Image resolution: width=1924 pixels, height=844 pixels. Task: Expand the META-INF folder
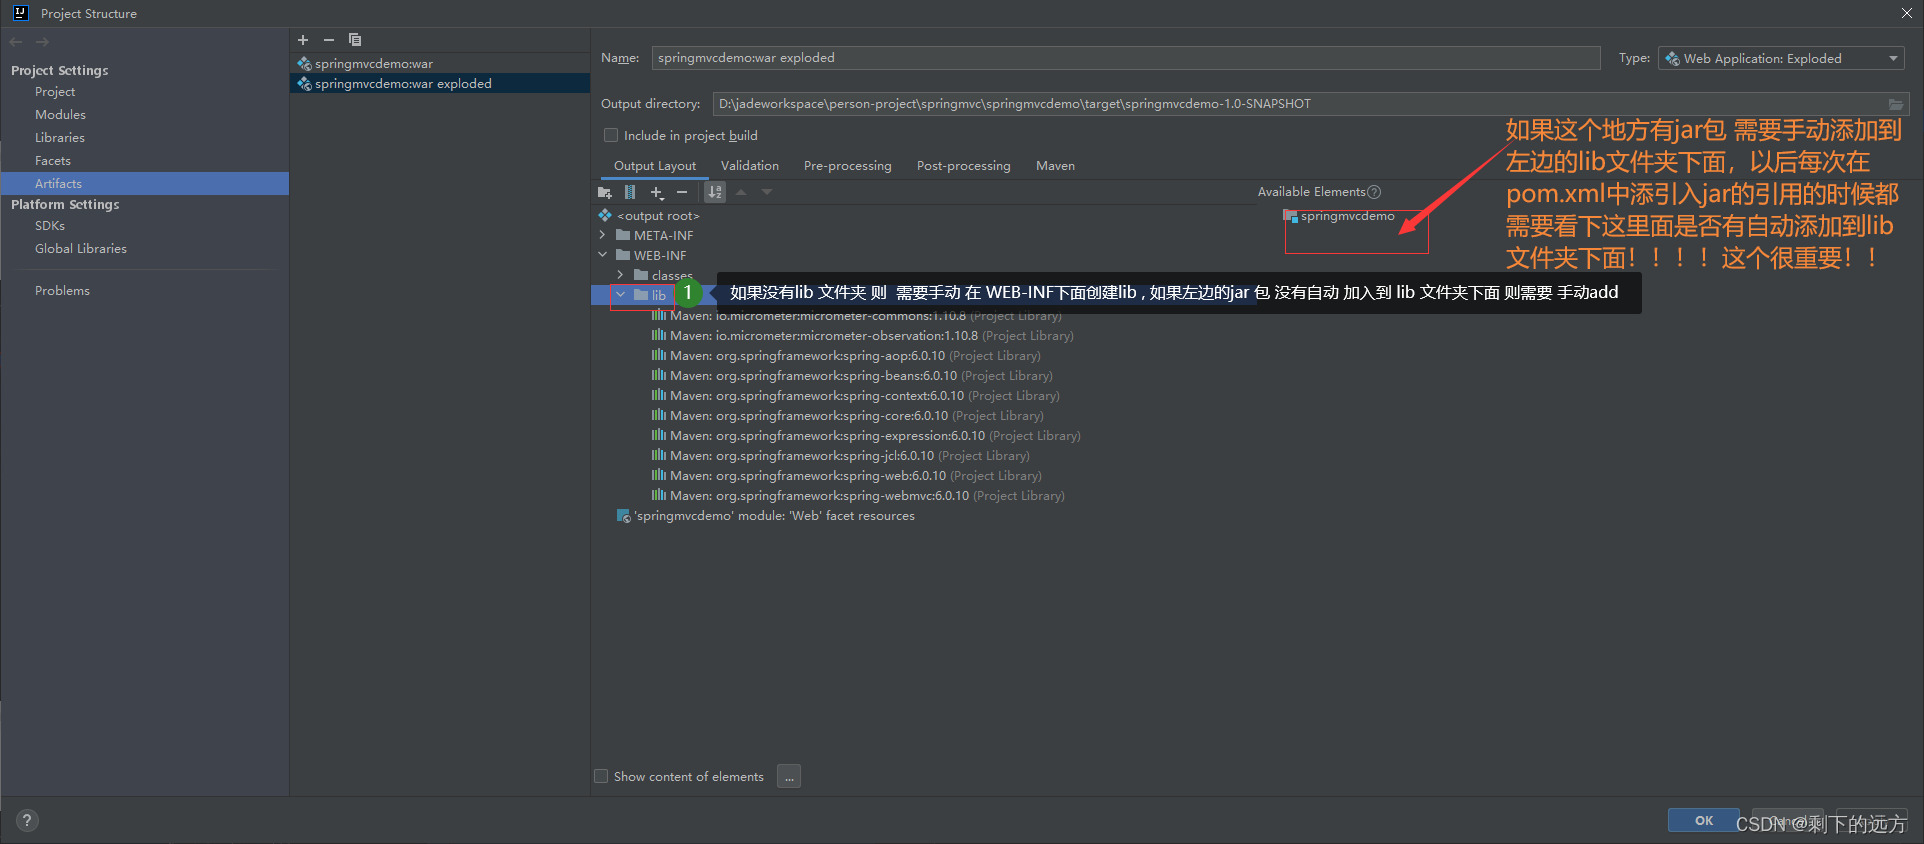point(603,235)
